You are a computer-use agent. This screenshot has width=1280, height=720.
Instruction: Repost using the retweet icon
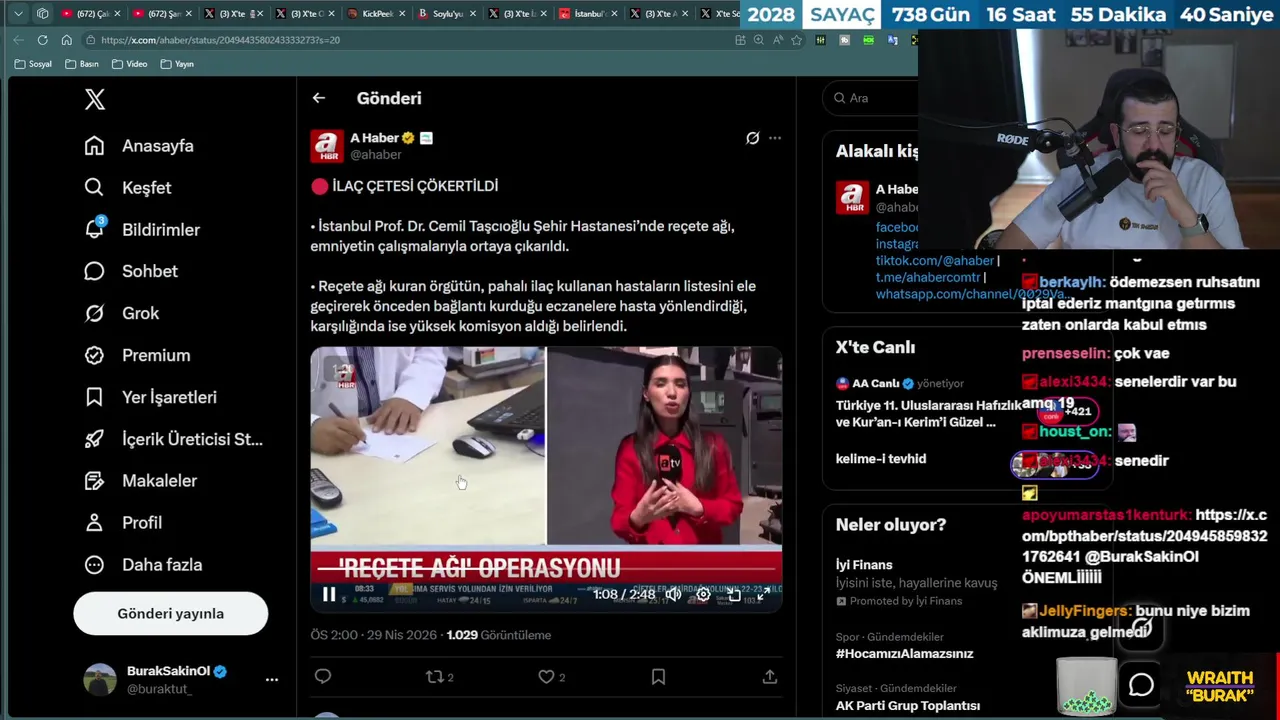point(434,677)
